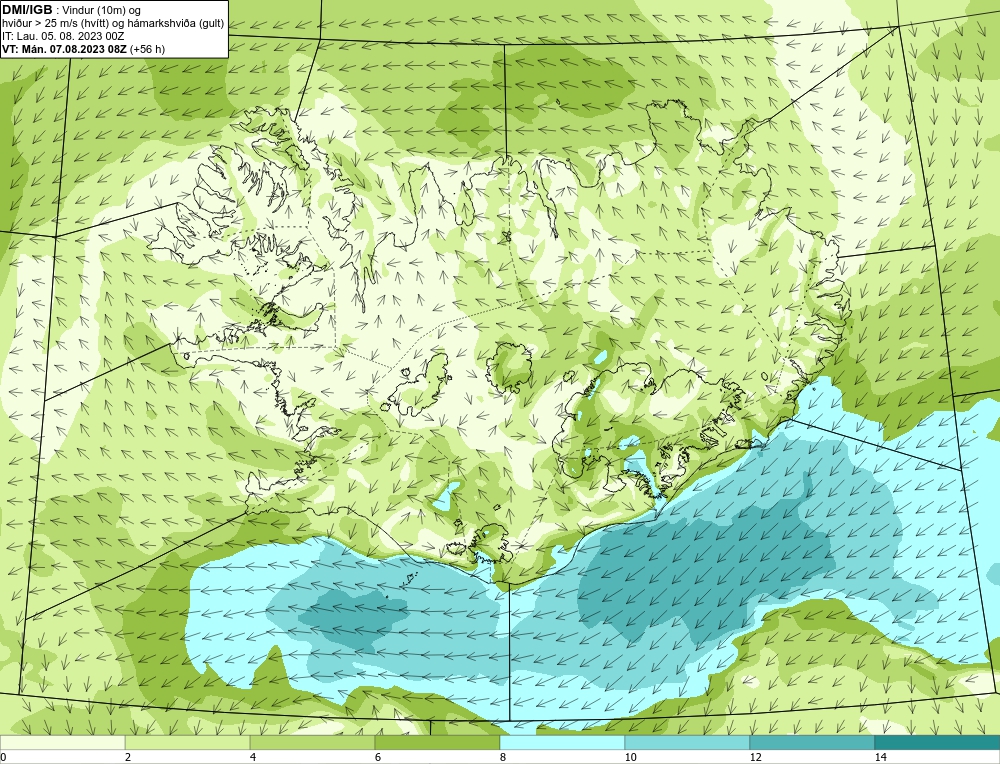Click the legend value 0
Image resolution: width=1000 pixels, height=764 pixels.
[3, 757]
